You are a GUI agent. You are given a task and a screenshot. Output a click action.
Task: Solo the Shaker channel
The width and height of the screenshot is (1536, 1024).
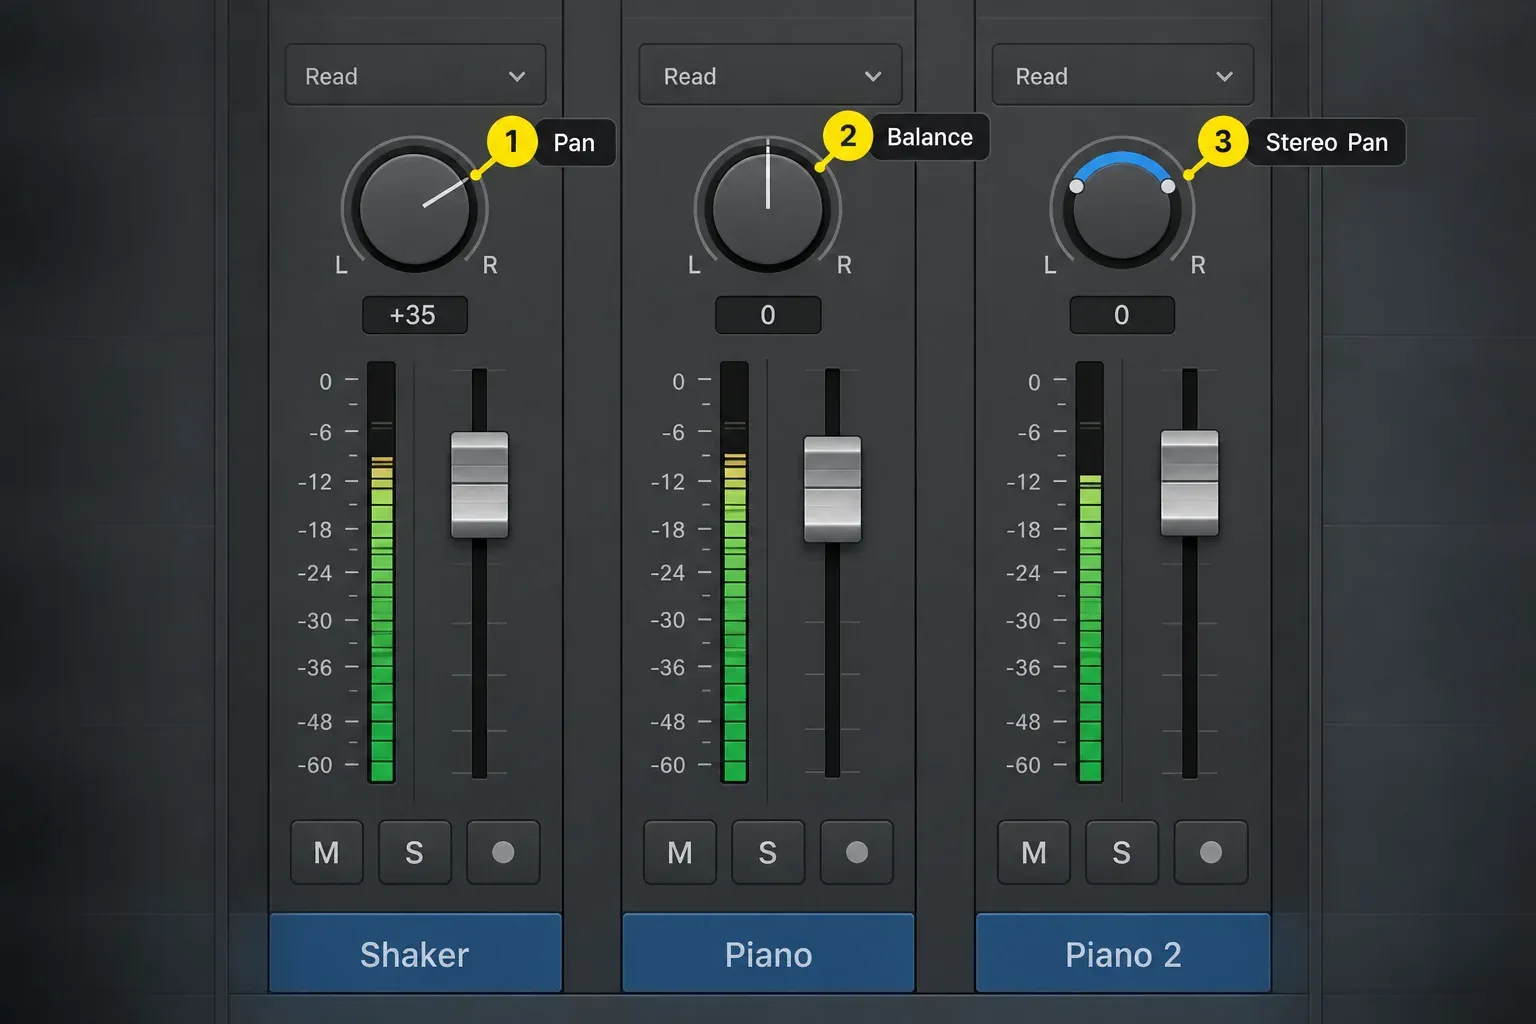pos(414,852)
